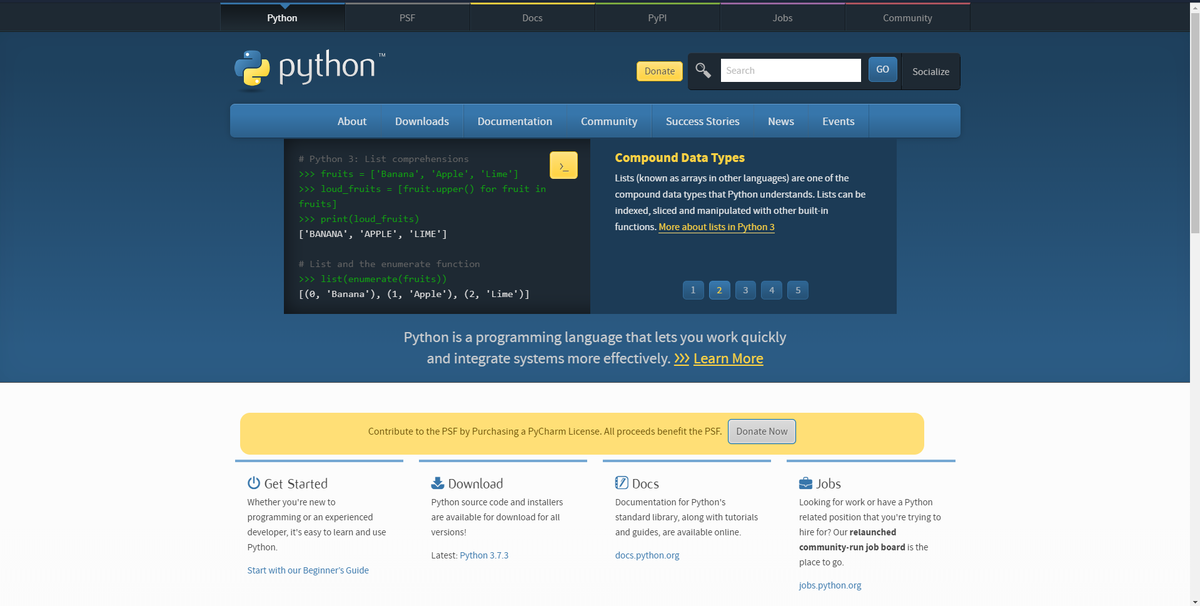Switch to slide 5

pos(797,290)
